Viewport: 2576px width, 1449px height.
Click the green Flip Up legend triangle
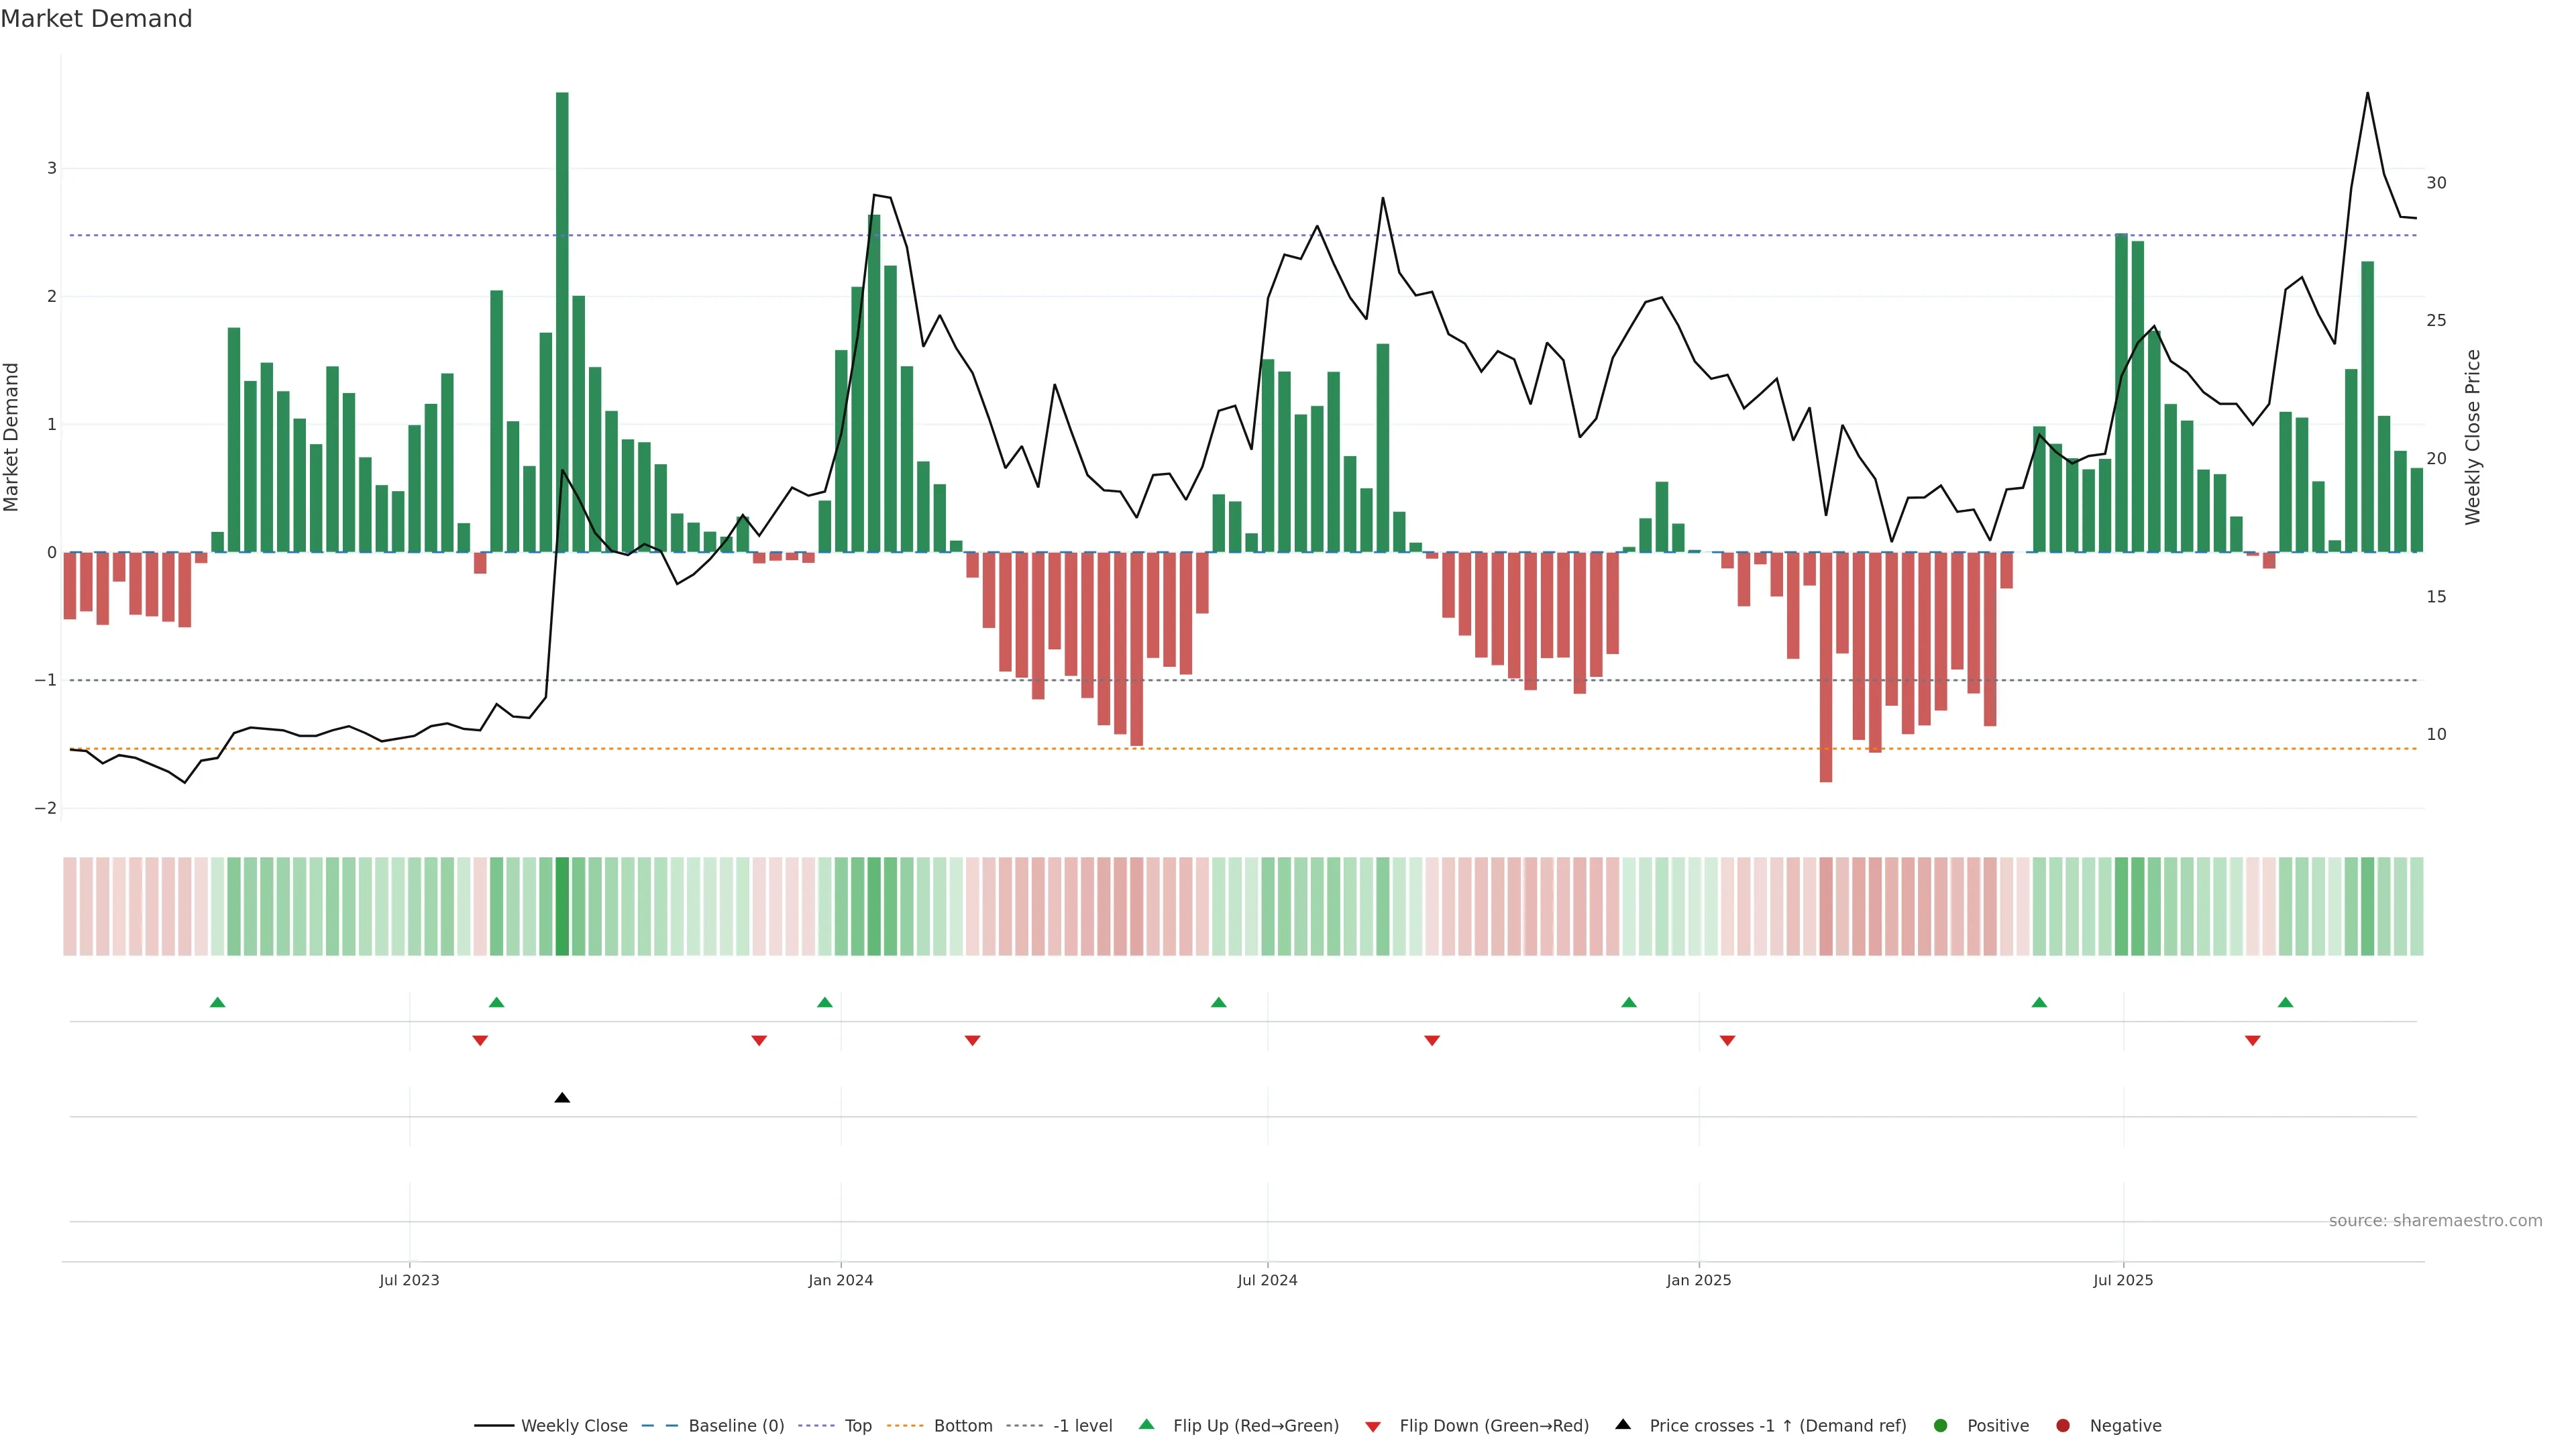click(x=1146, y=1424)
